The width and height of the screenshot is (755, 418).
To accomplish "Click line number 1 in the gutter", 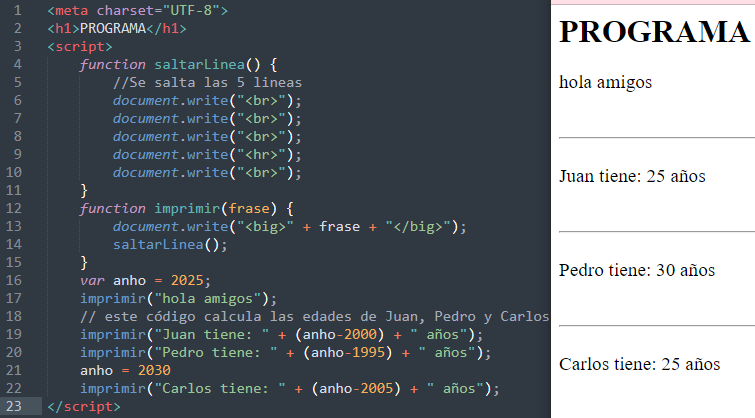I will coord(18,11).
